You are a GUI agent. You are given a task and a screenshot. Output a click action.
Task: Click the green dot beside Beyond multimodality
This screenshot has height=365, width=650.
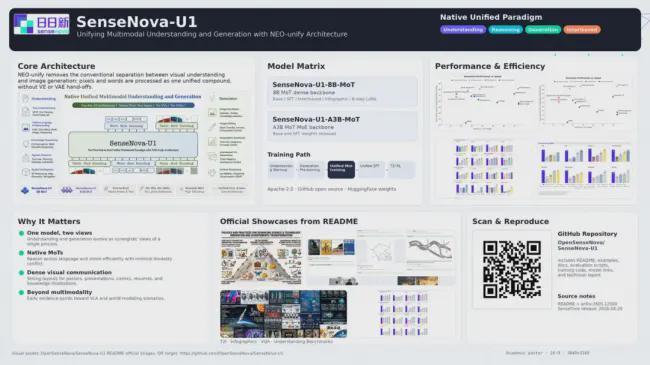22,292
